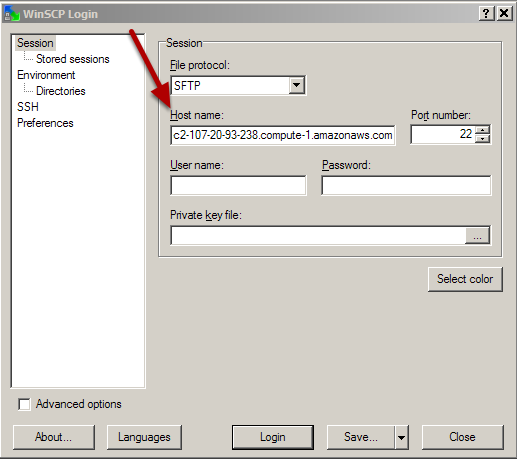Select SSH in the navigation tree

28,107
